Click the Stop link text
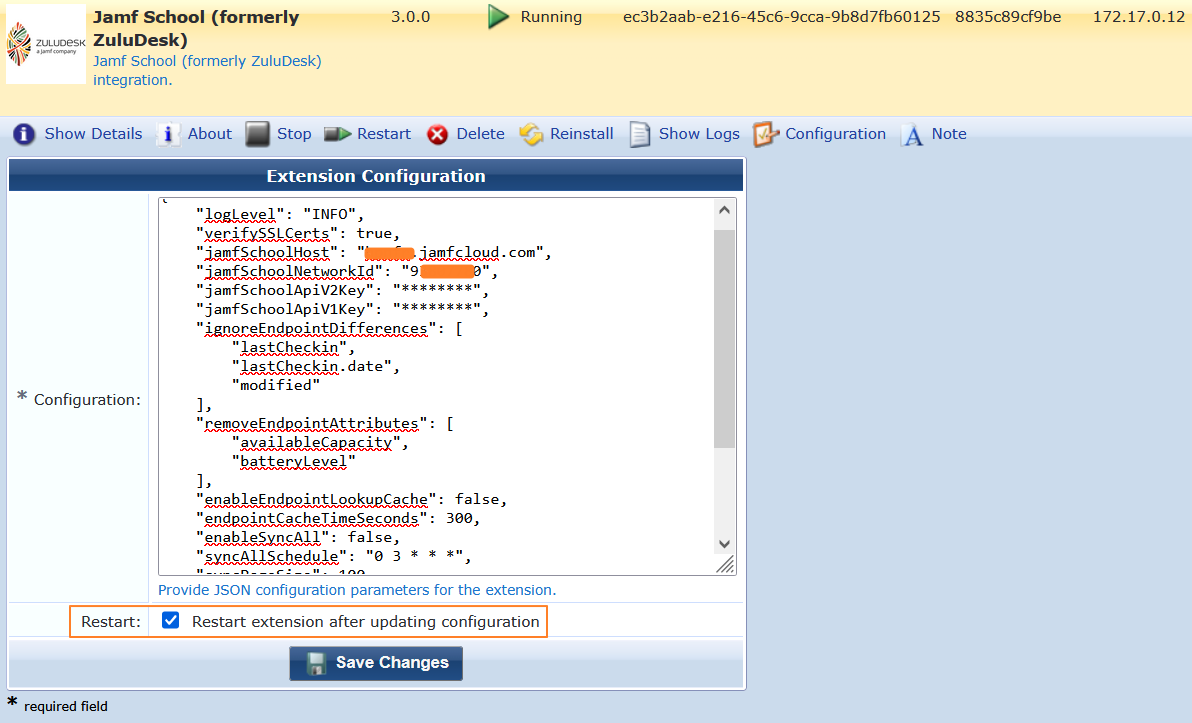The height and width of the screenshot is (723, 1192). click(294, 134)
